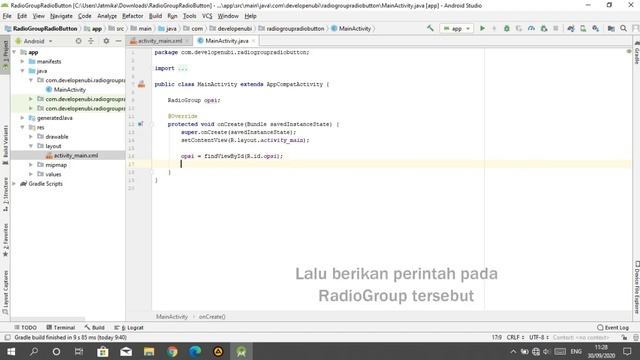Expand the drawable folder

tap(31, 137)
